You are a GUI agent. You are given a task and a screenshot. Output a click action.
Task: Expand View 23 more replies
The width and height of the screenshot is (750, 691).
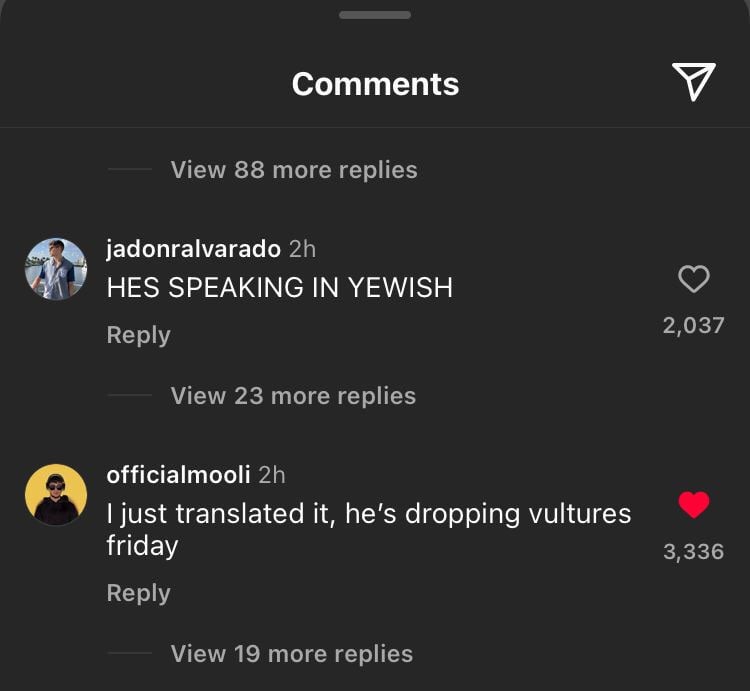pos(293,396)
